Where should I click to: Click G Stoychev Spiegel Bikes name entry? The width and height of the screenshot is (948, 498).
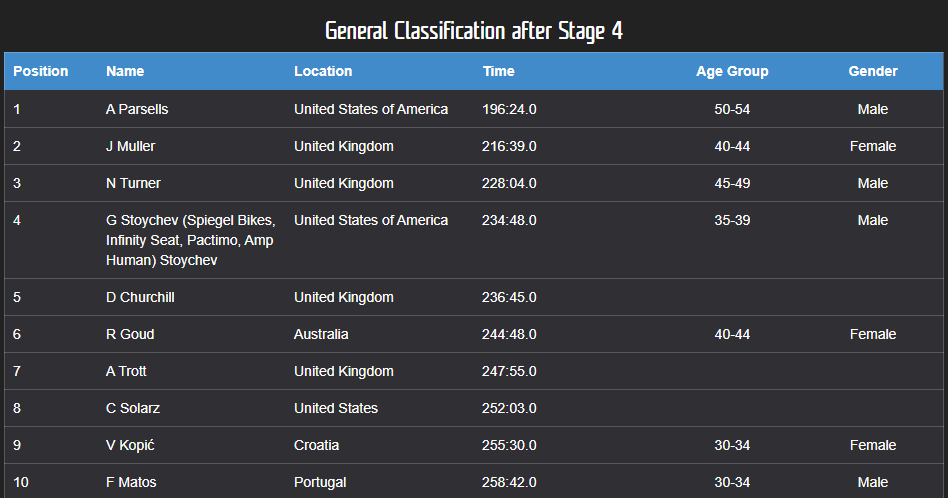(x=190, y=240)
